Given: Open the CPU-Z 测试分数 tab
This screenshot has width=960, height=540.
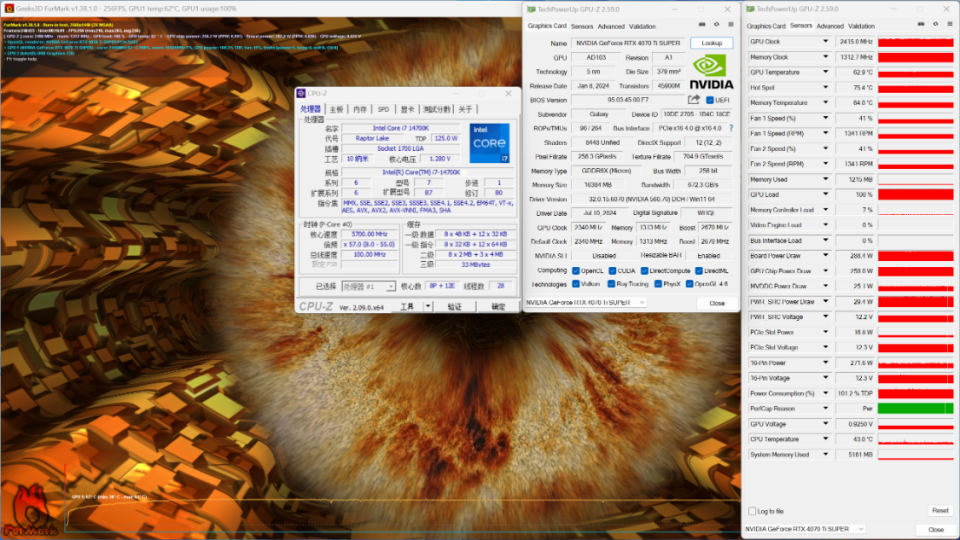Looking at the screenshot, I should tap(437, 109).
